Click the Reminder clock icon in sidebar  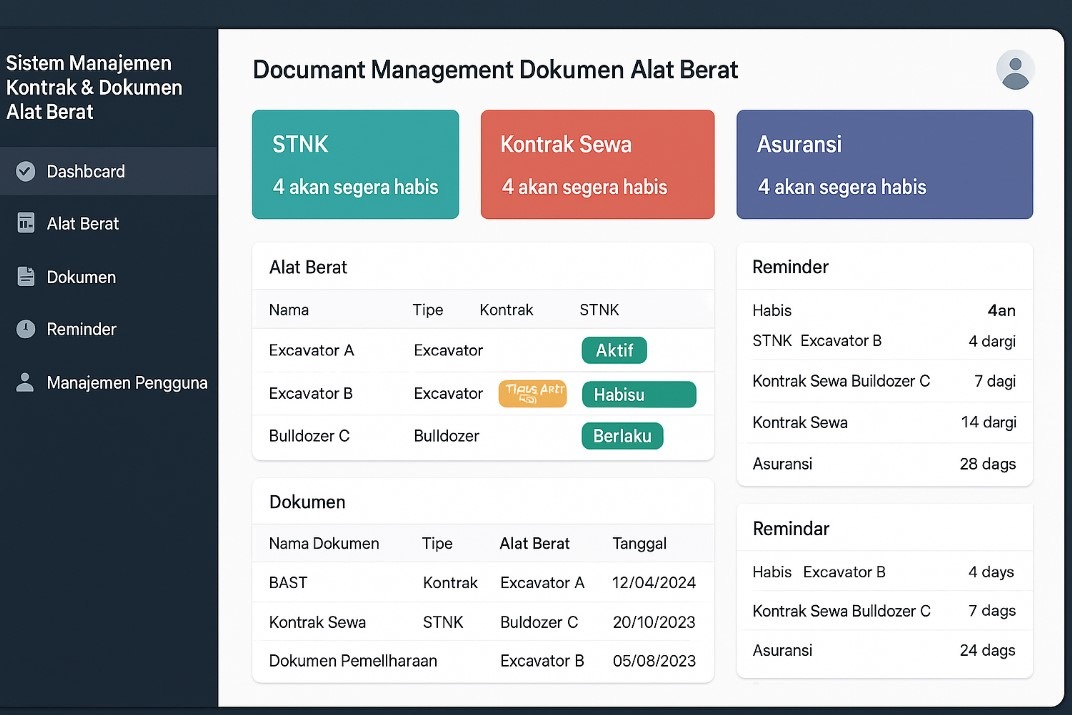[x=26, y=329]
